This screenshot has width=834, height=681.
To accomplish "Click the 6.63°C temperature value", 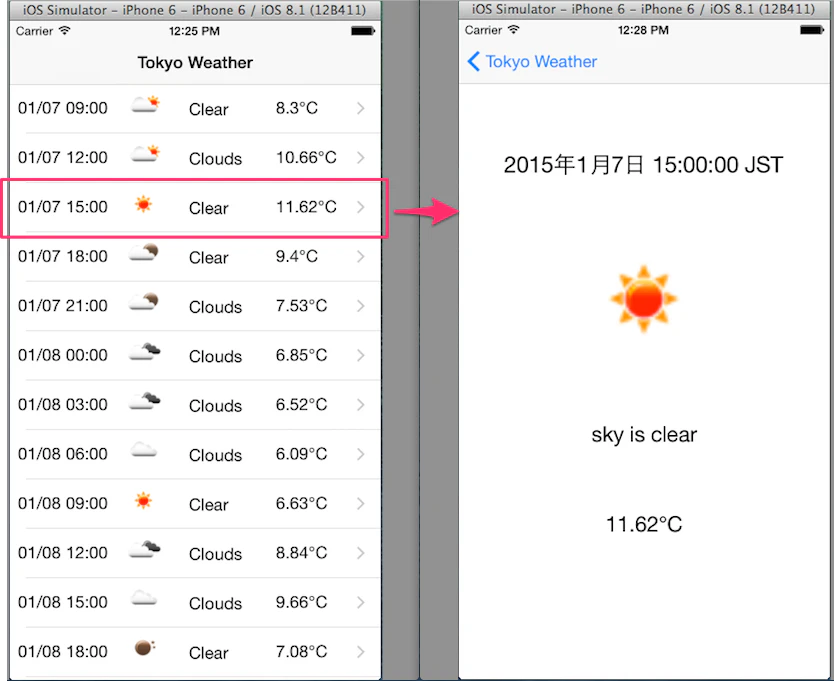I will click(x=302, y=503).
